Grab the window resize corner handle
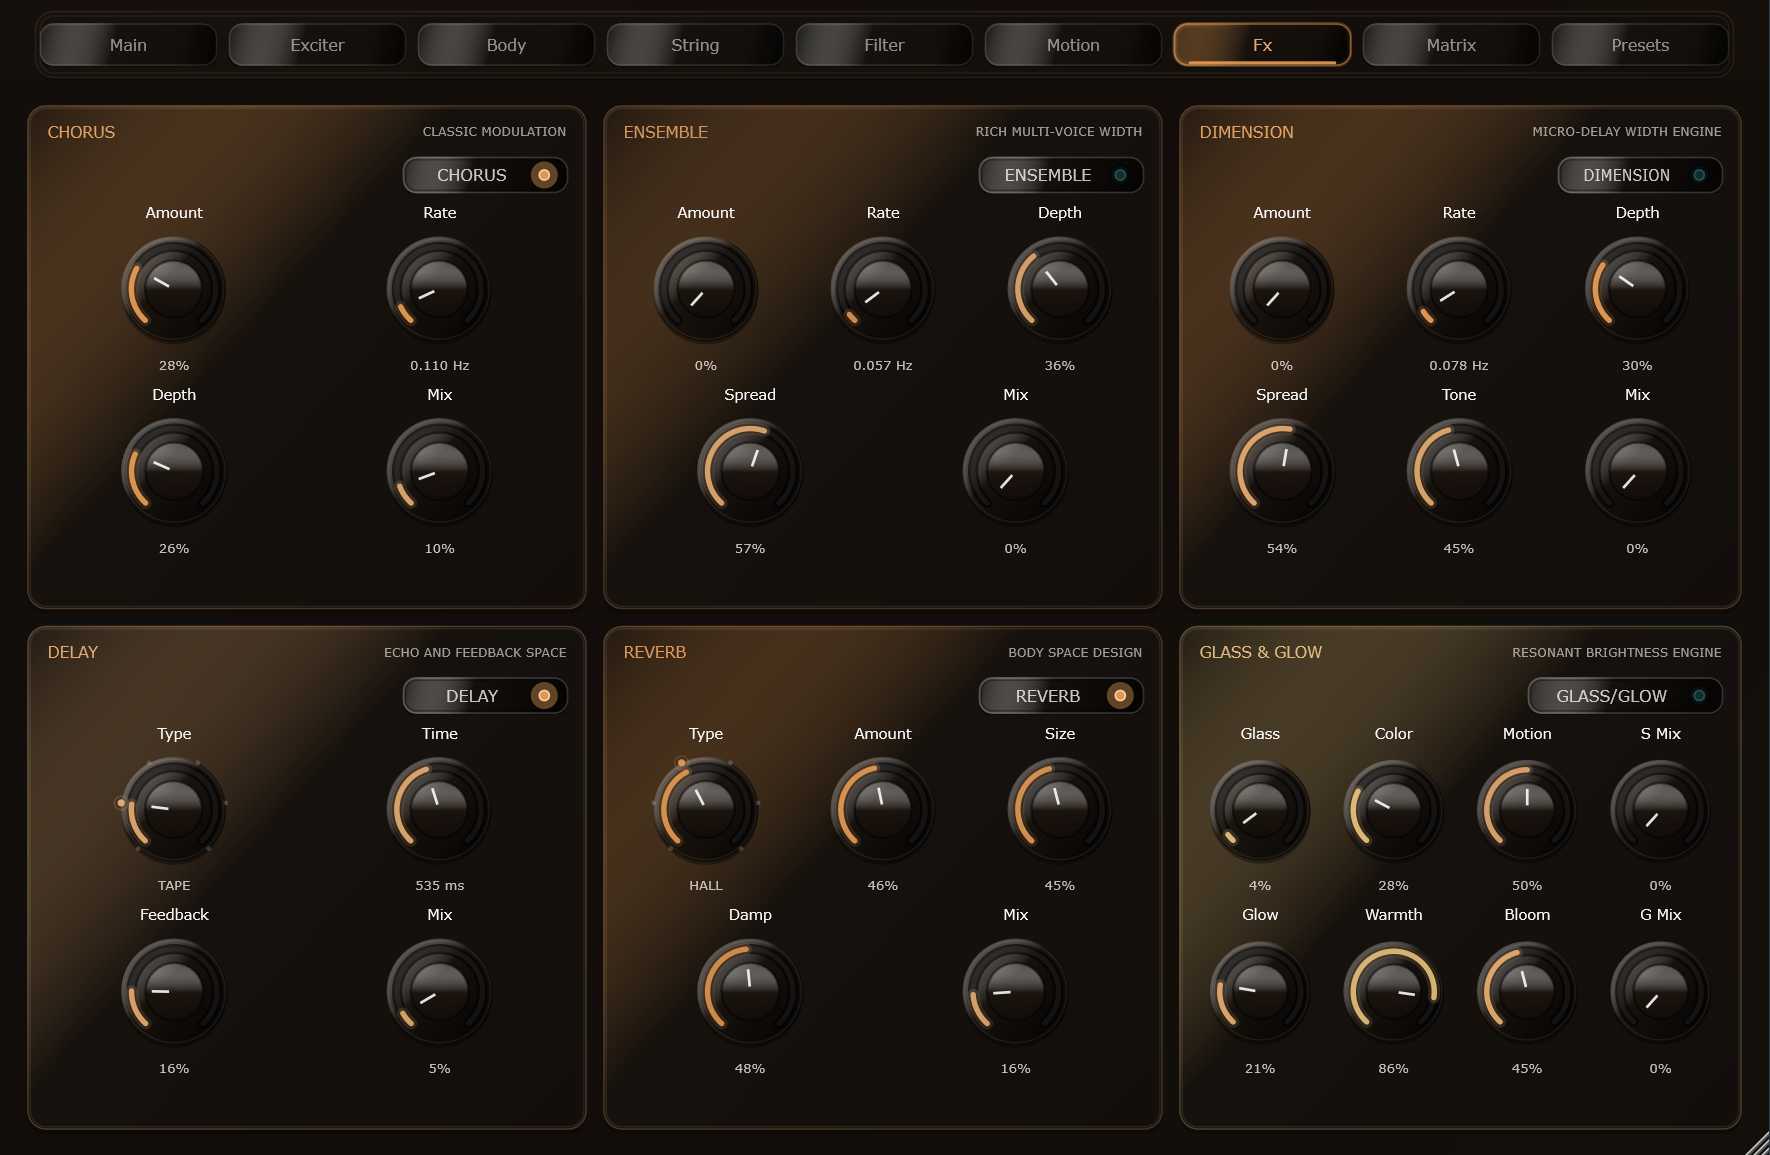This screenshot has height=1155, width=1770. (x=1757, y=1143)
